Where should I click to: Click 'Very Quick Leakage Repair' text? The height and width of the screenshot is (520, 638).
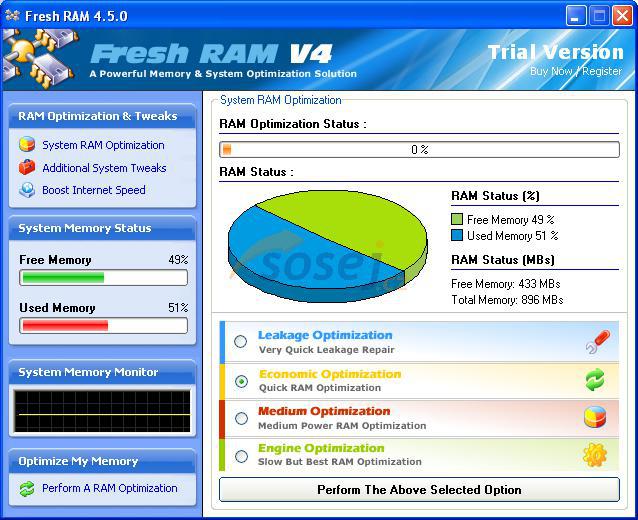coord(327,350)
